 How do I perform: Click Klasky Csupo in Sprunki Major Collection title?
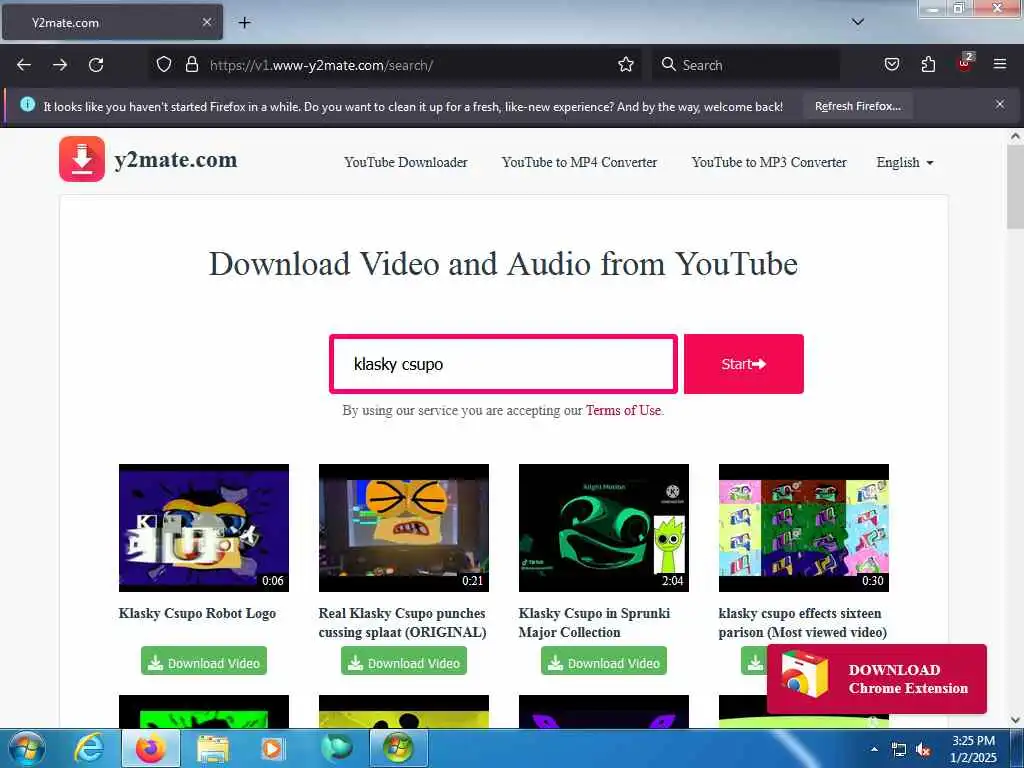pyautogui.click(x=594, y=622)
